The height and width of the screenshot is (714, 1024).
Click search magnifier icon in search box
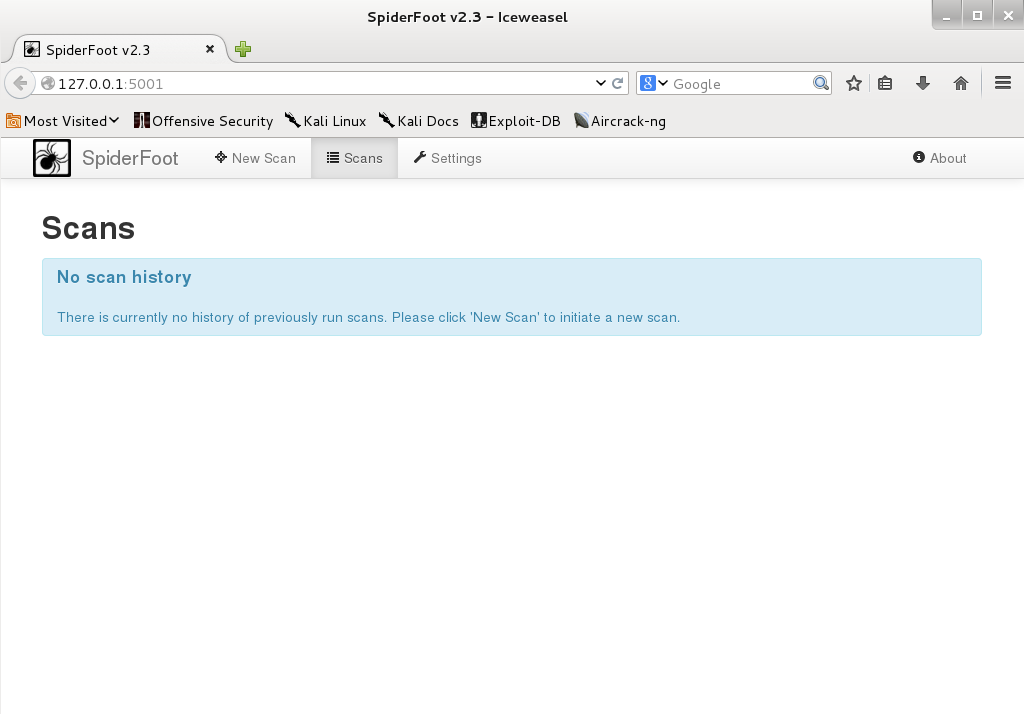821,84
